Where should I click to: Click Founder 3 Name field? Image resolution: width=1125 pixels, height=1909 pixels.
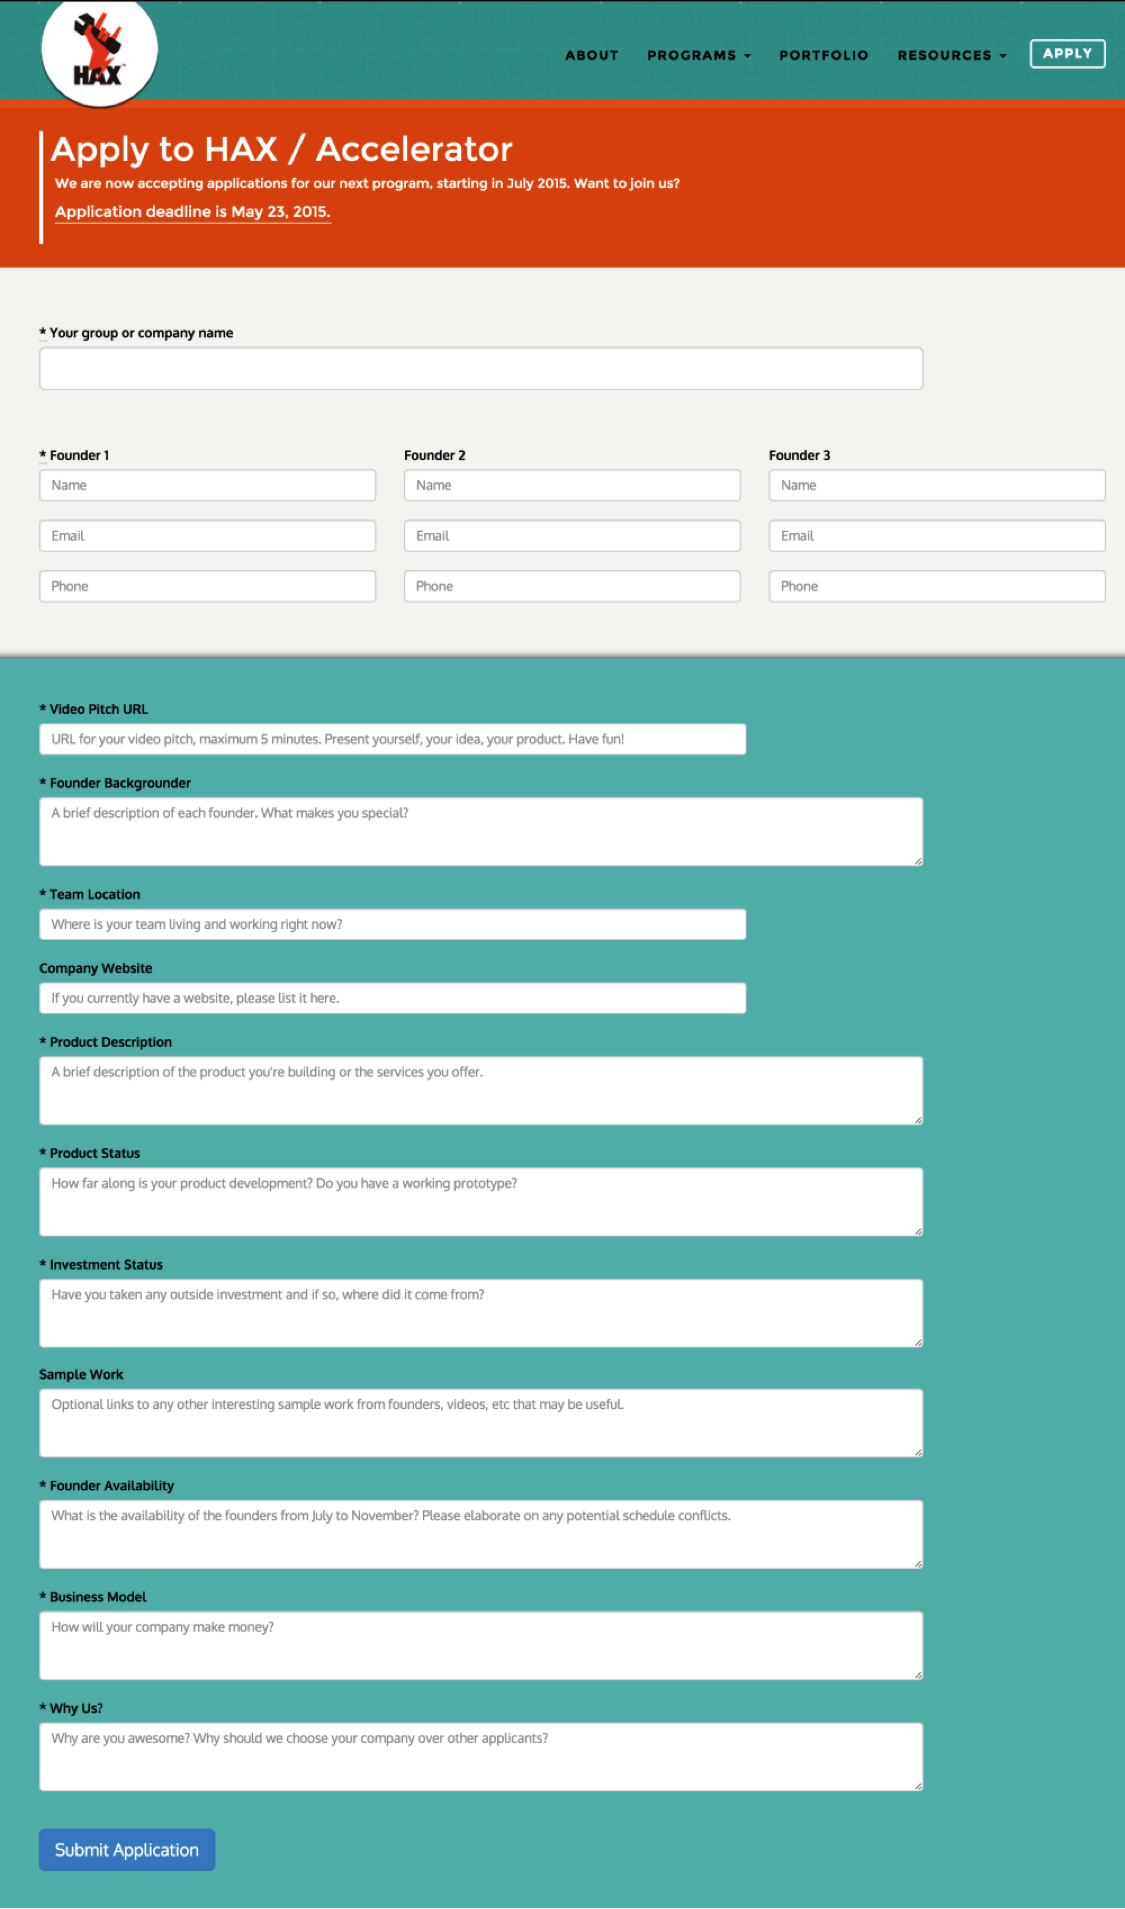click(937, 485)
